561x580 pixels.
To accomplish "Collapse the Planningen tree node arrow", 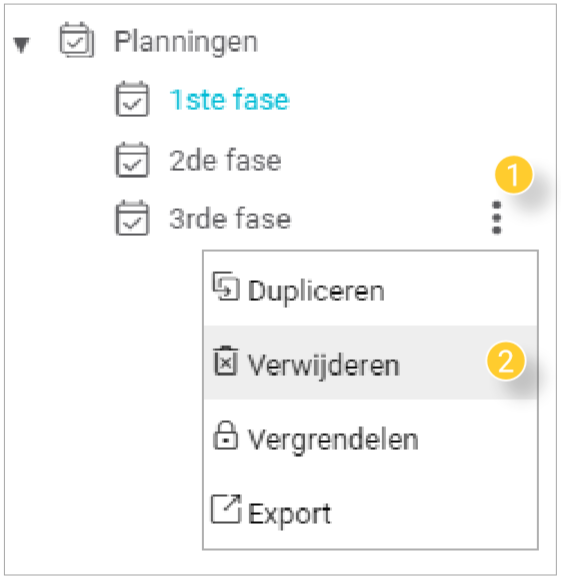I will pyautogui.click(x=21, y=45).
